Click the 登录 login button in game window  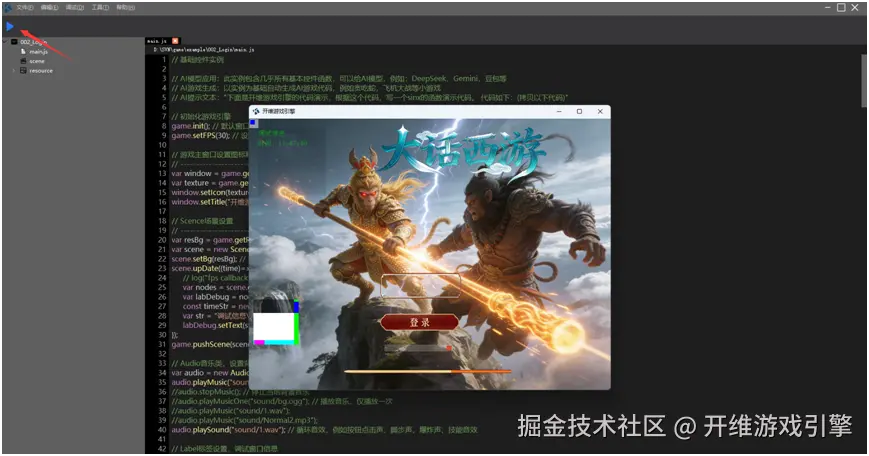pos(420,322)
